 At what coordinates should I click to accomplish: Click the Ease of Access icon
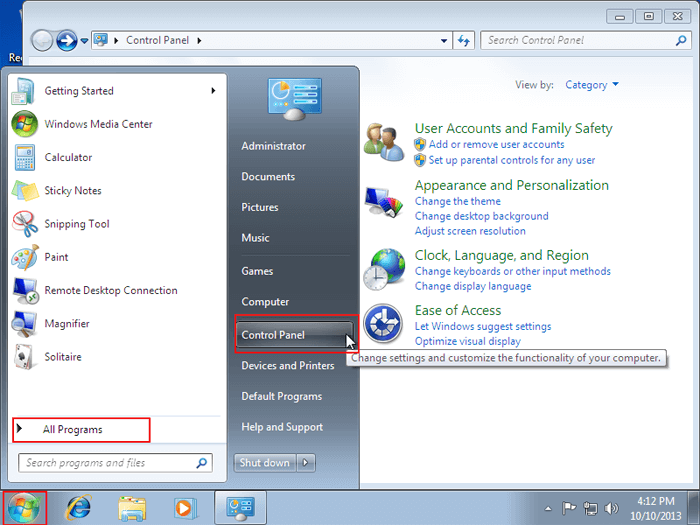(383, 323)
